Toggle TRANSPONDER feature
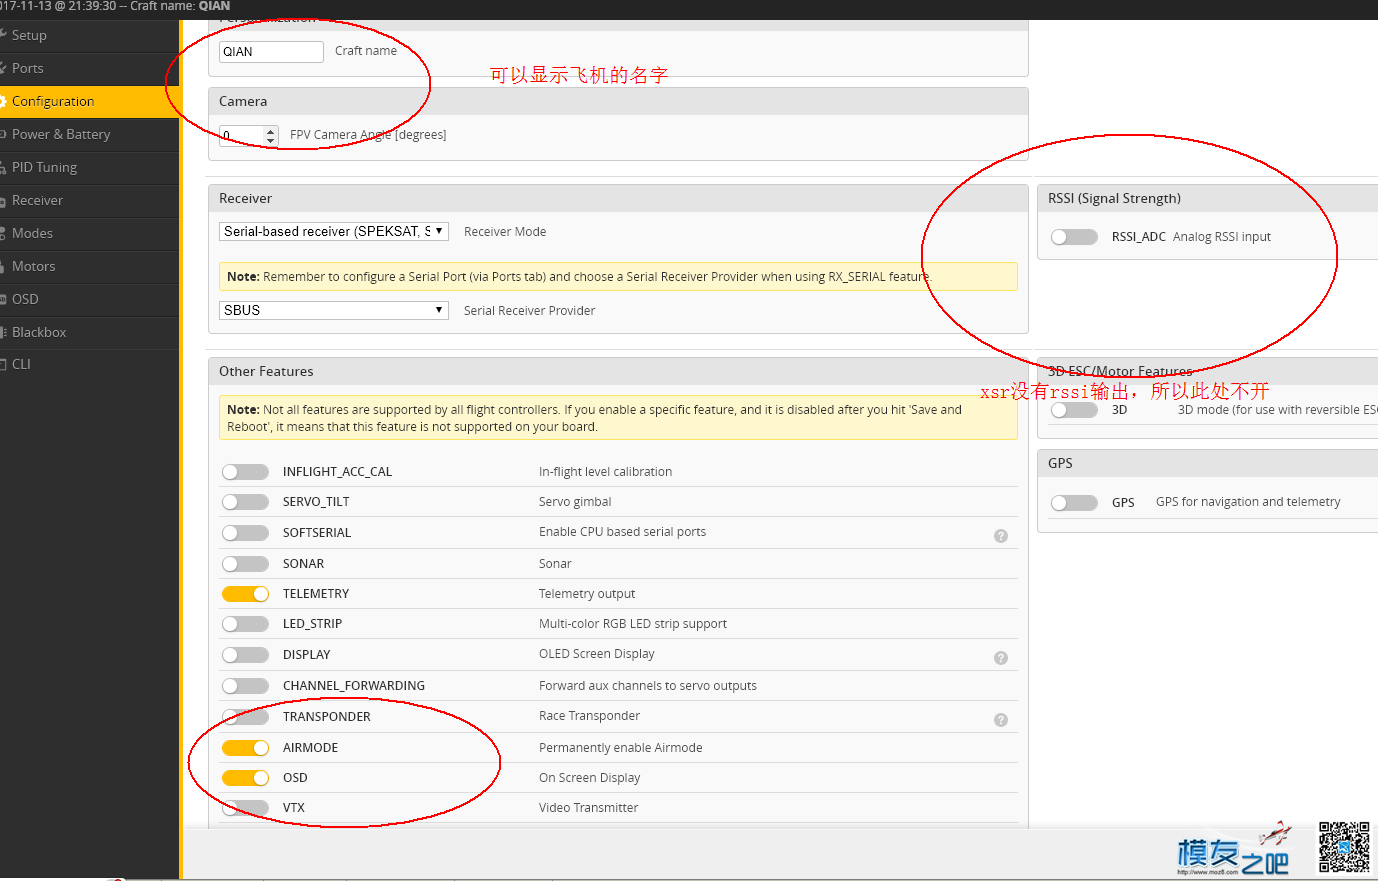The image size is (1378, 881). [245, 717]
